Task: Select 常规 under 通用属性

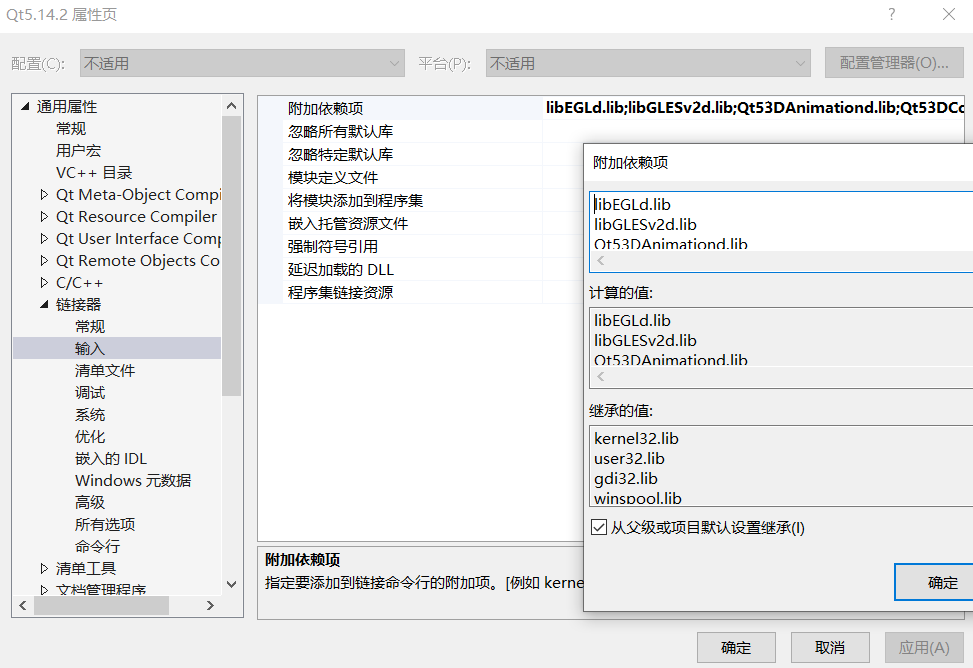Action: point(70,128)
